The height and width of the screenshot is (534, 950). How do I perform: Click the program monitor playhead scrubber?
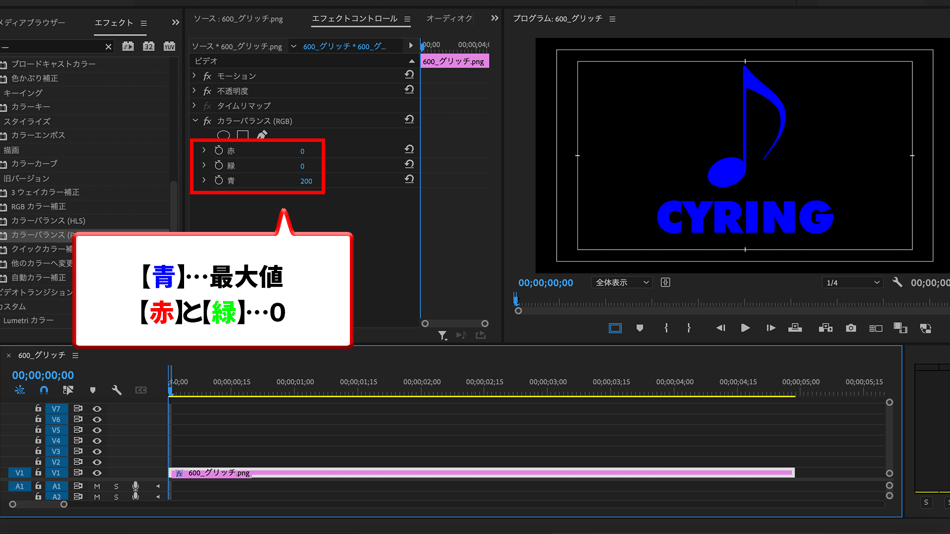pyautogui.click(x=516, y=299)
